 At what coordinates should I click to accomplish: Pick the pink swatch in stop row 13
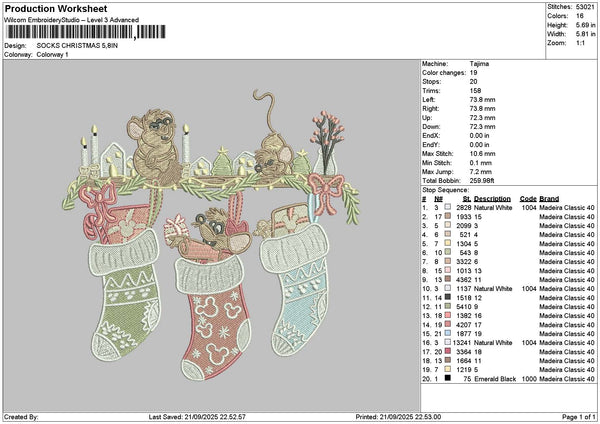coord(447,315)
